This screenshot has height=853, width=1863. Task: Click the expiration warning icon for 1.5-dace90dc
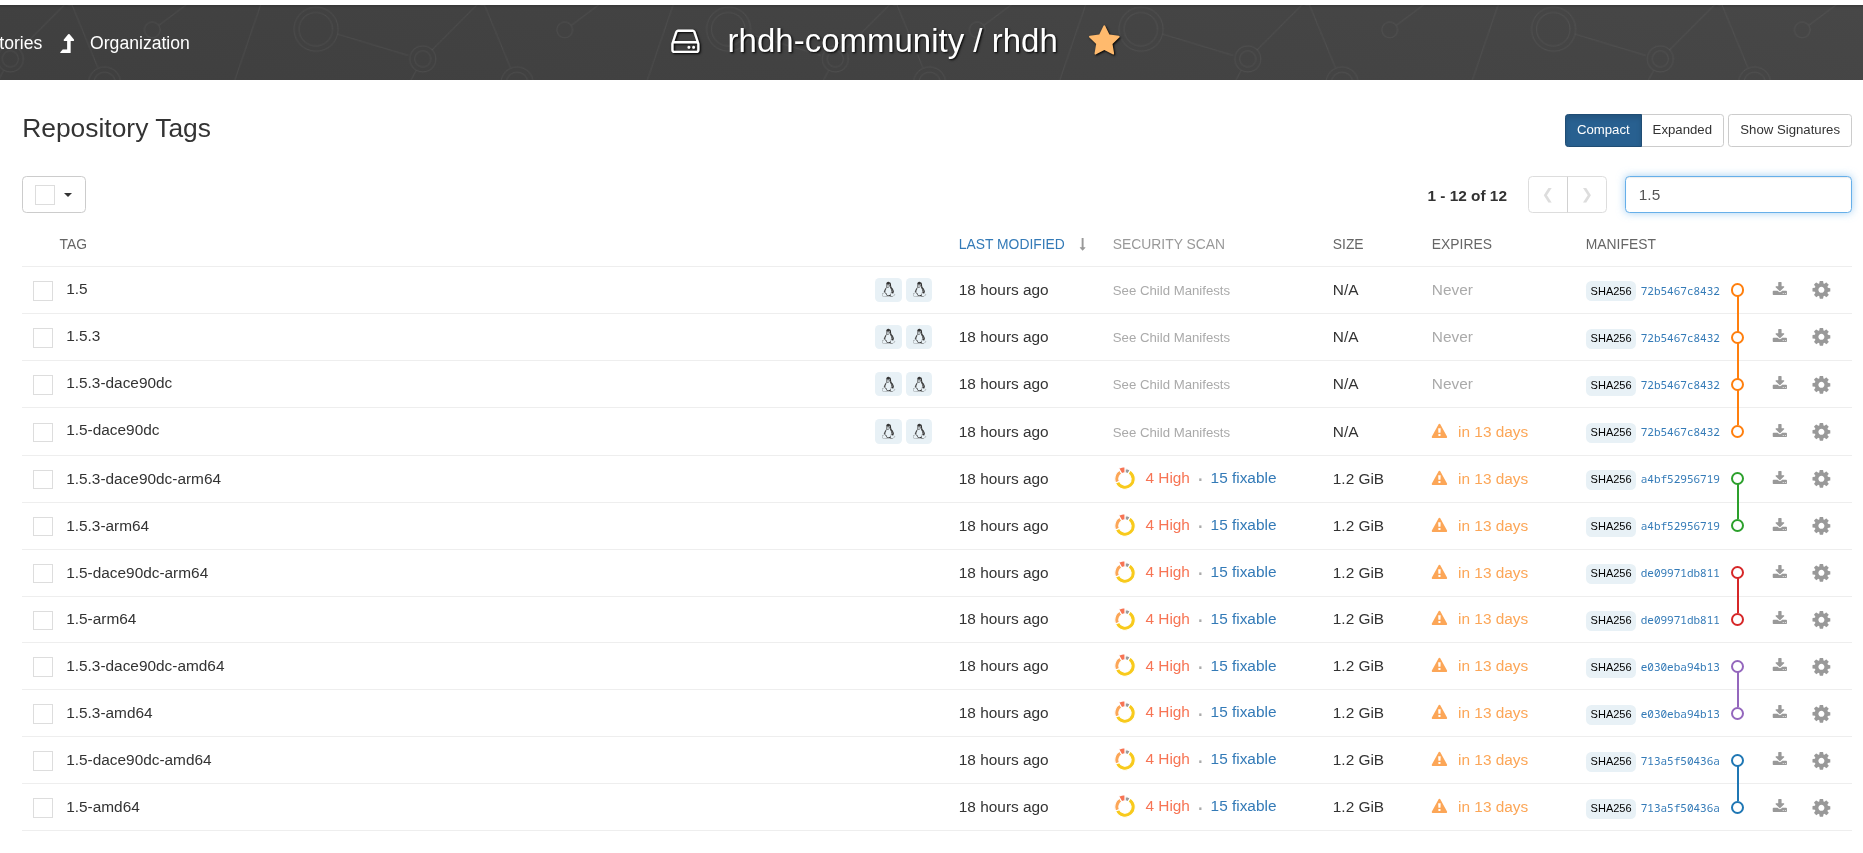(x=1439, y=432)
